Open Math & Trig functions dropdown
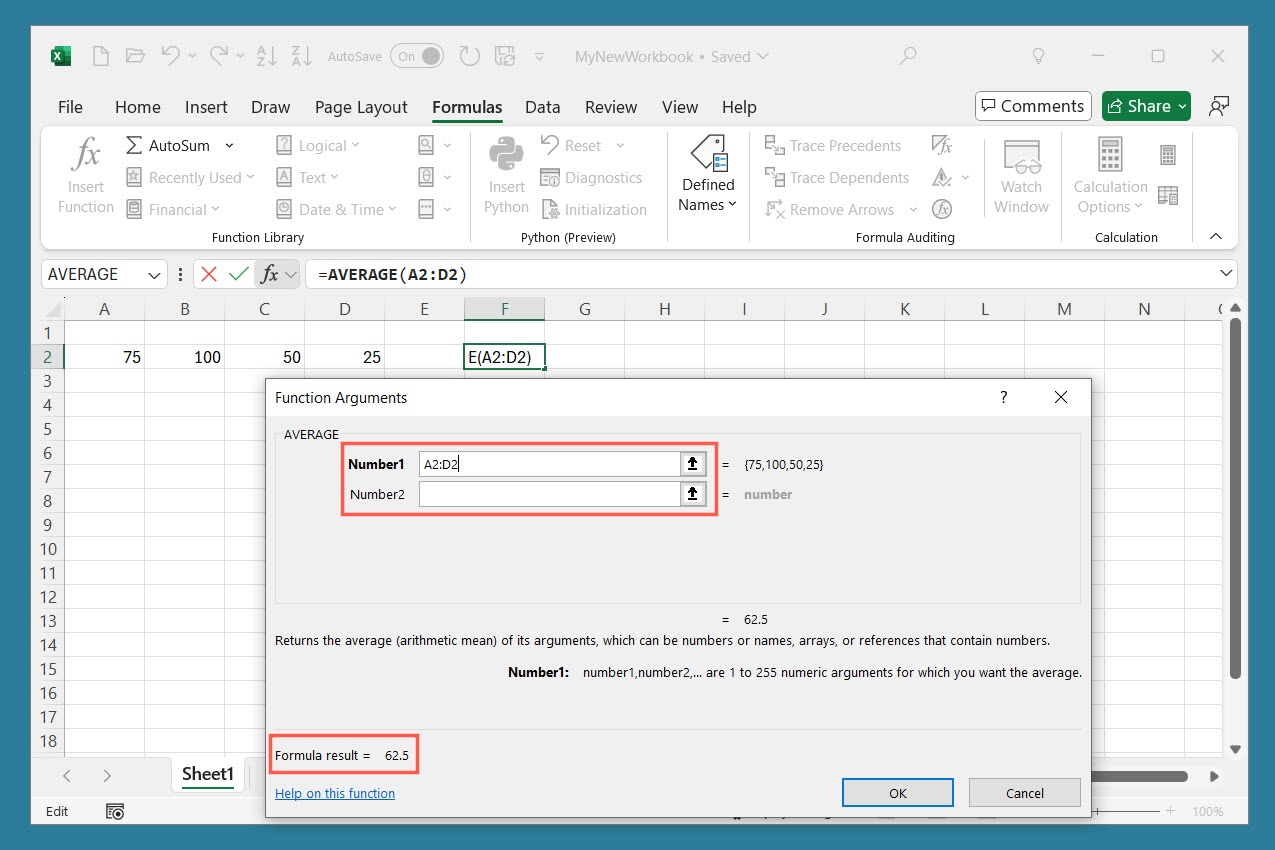The width and height of the screenshot is (1275, 850). [435, 178]
